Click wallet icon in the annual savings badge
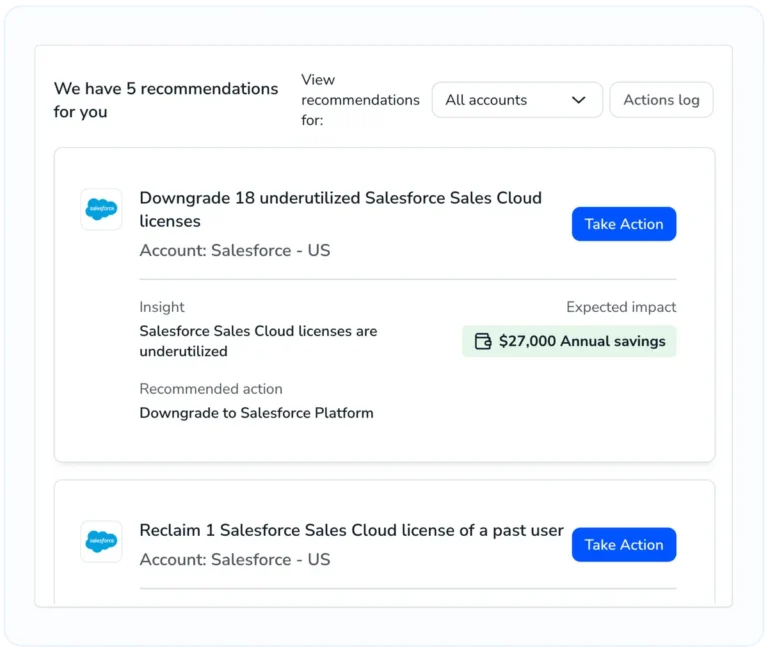 click(483, 341)
